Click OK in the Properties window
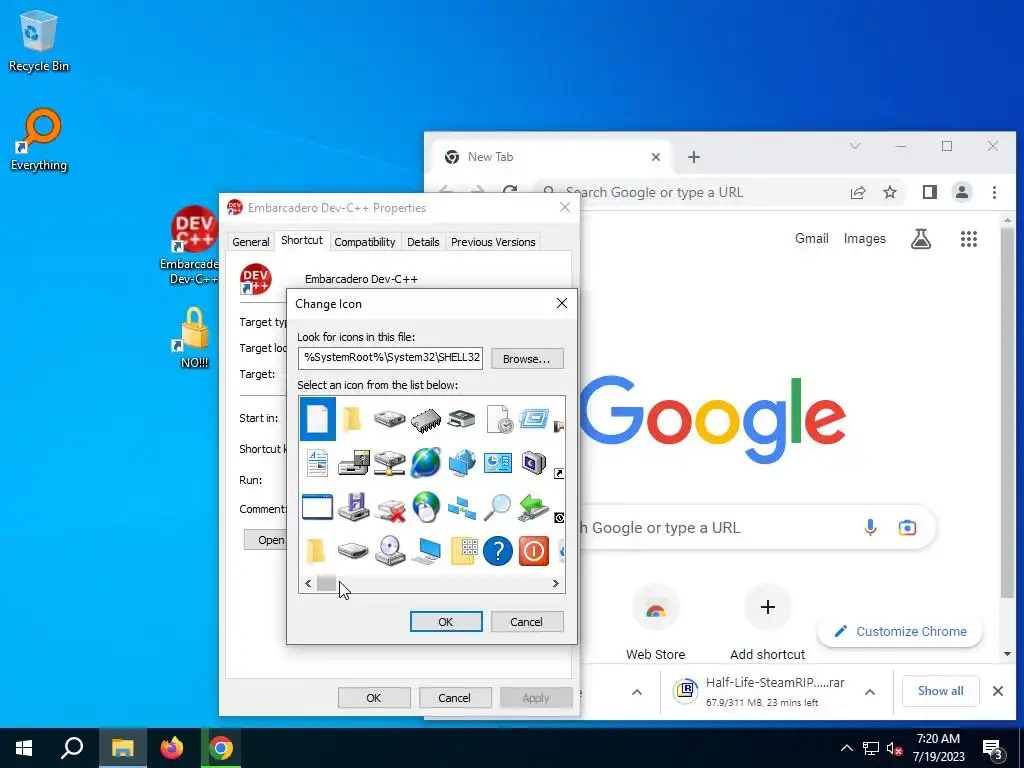Screen dimensions: 1024x768 click(x=374, y=697)
